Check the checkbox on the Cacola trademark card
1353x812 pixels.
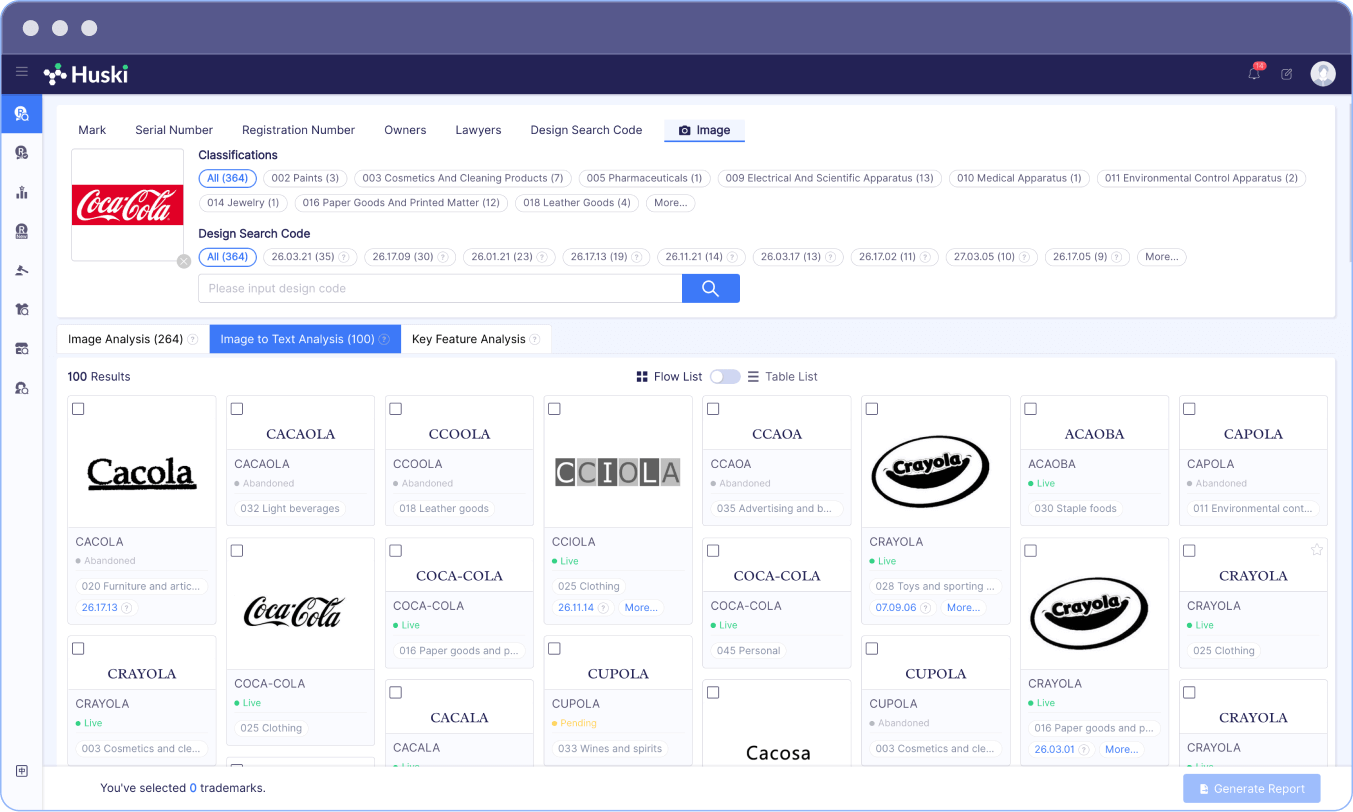click(78, 408)
